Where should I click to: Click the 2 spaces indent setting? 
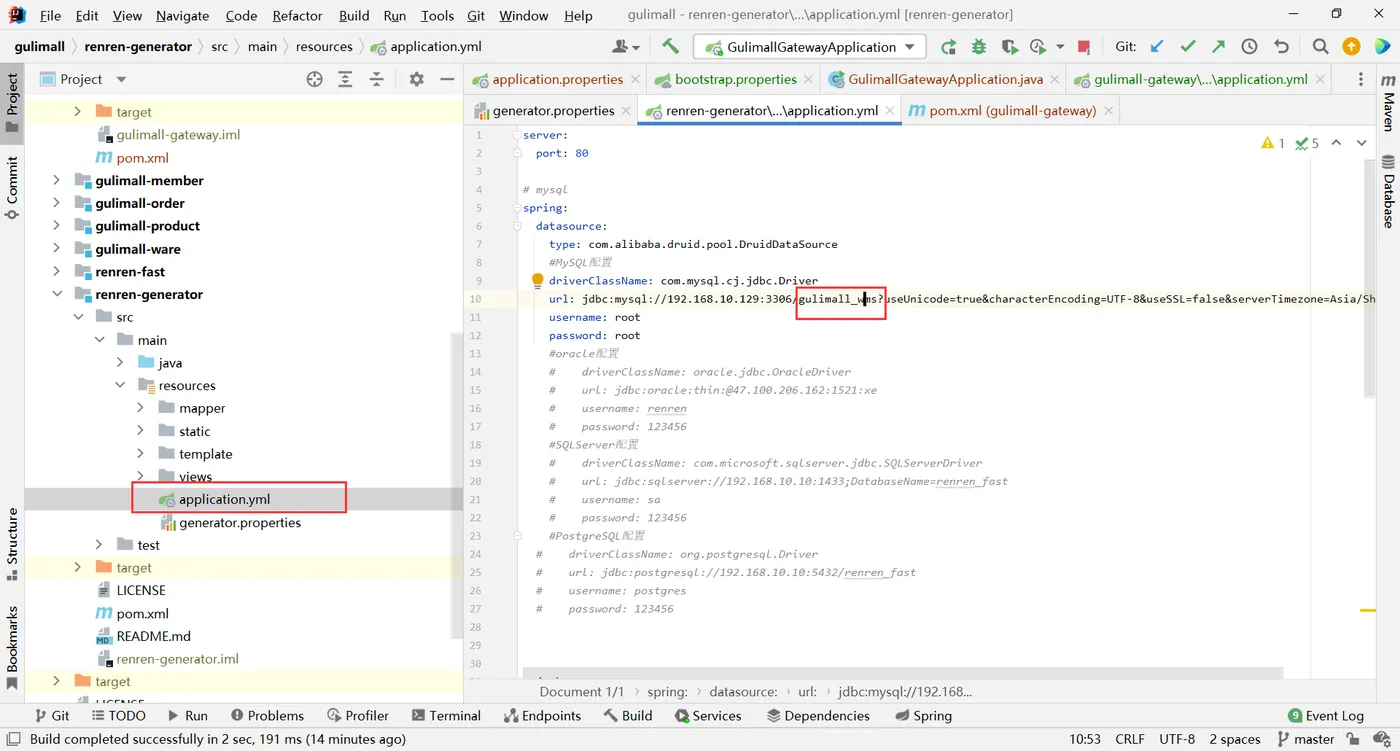1234,739
